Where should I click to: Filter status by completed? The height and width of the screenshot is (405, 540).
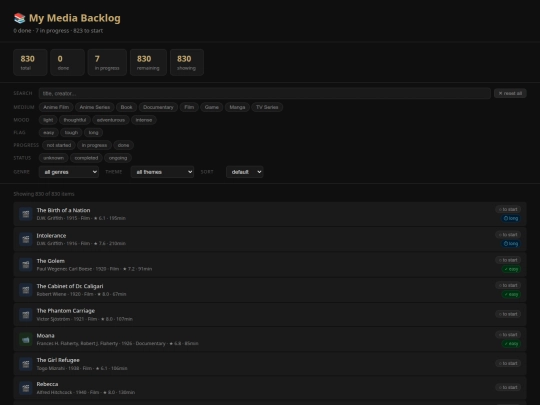click(86, 158)
